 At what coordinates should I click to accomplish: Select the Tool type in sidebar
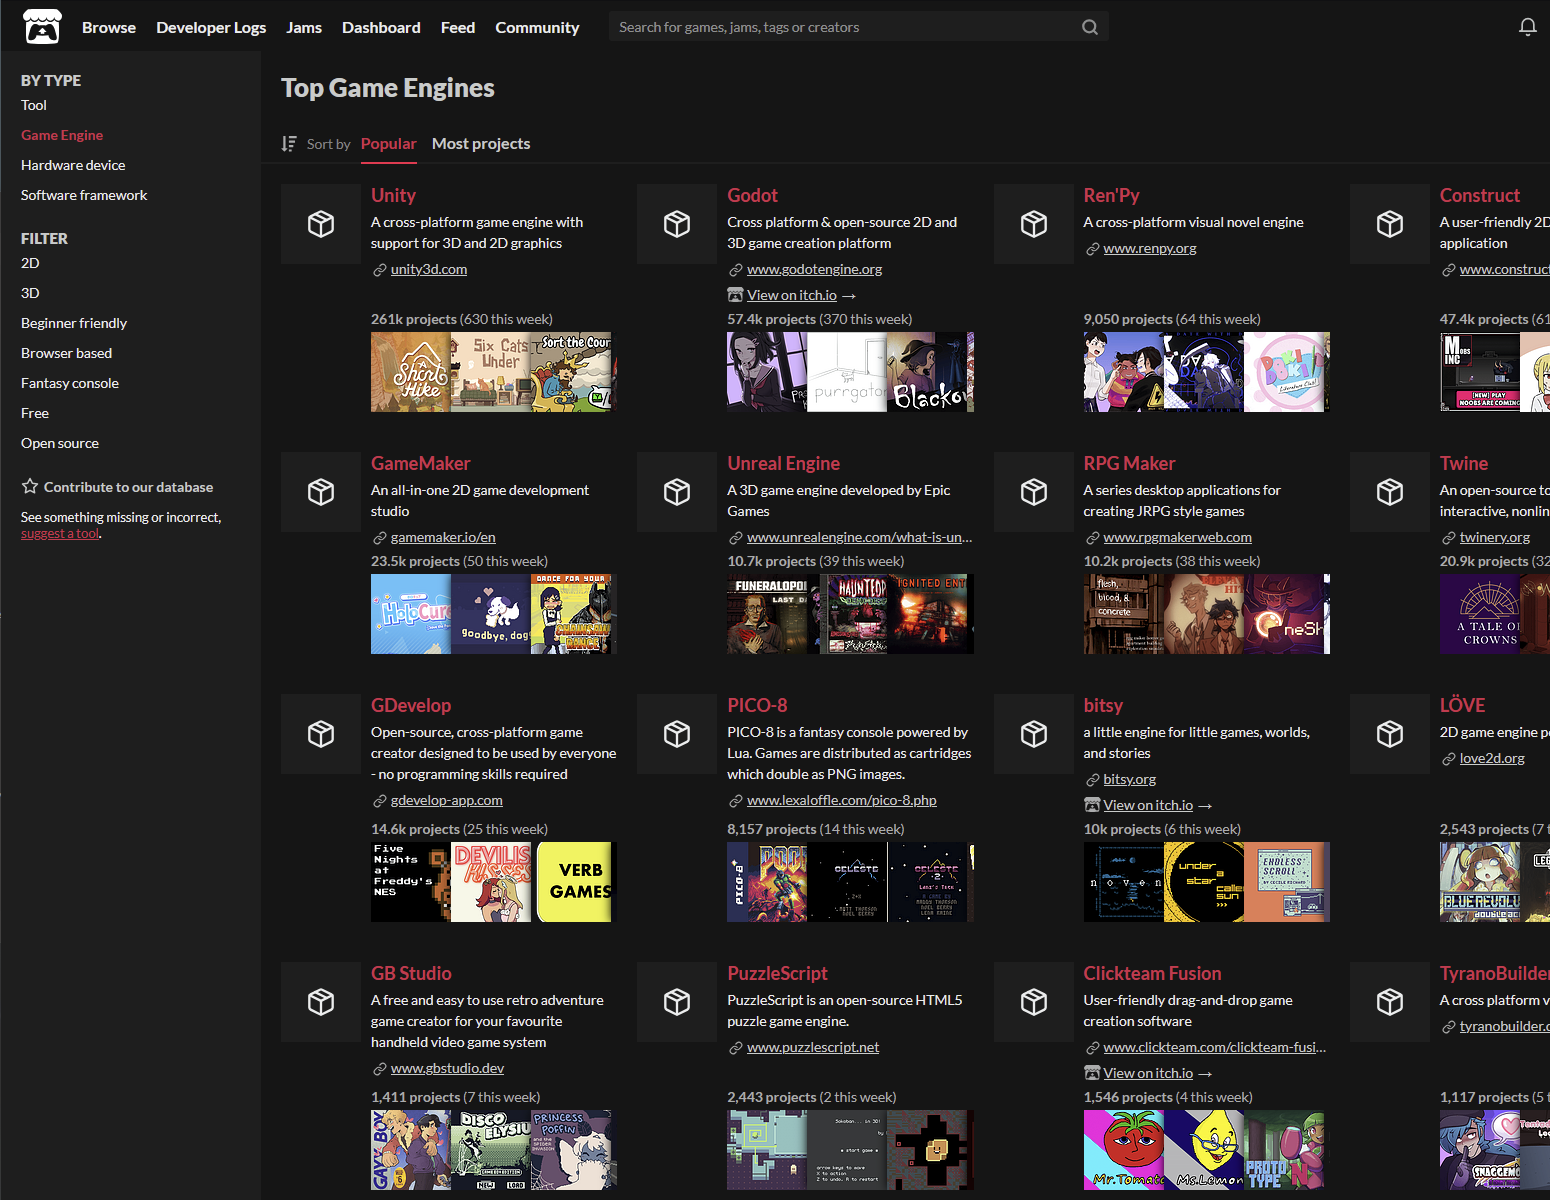click(x=34, y=105)
